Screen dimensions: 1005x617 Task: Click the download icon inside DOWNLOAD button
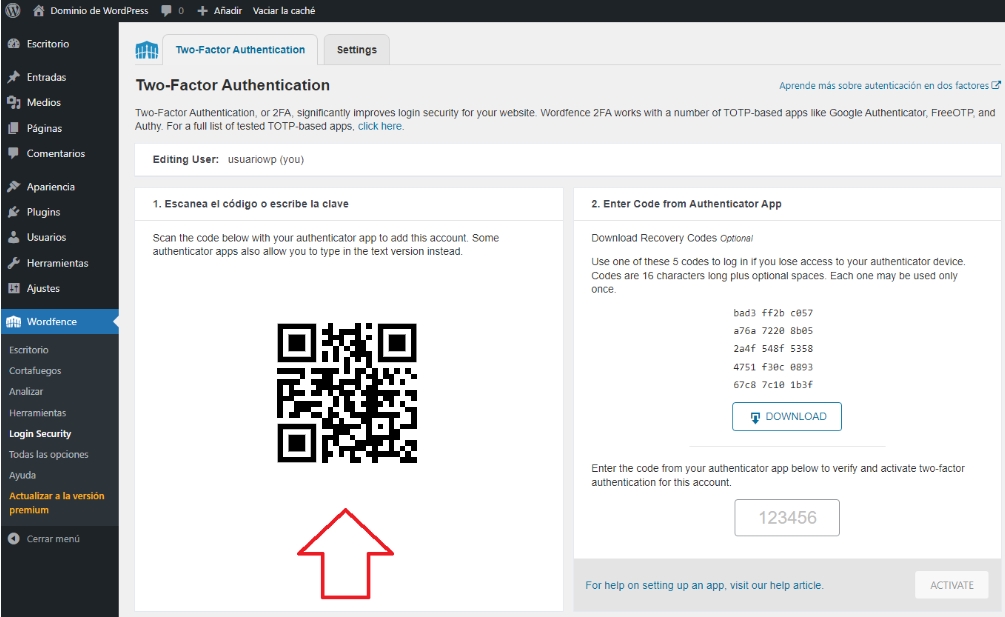point(755,417)
